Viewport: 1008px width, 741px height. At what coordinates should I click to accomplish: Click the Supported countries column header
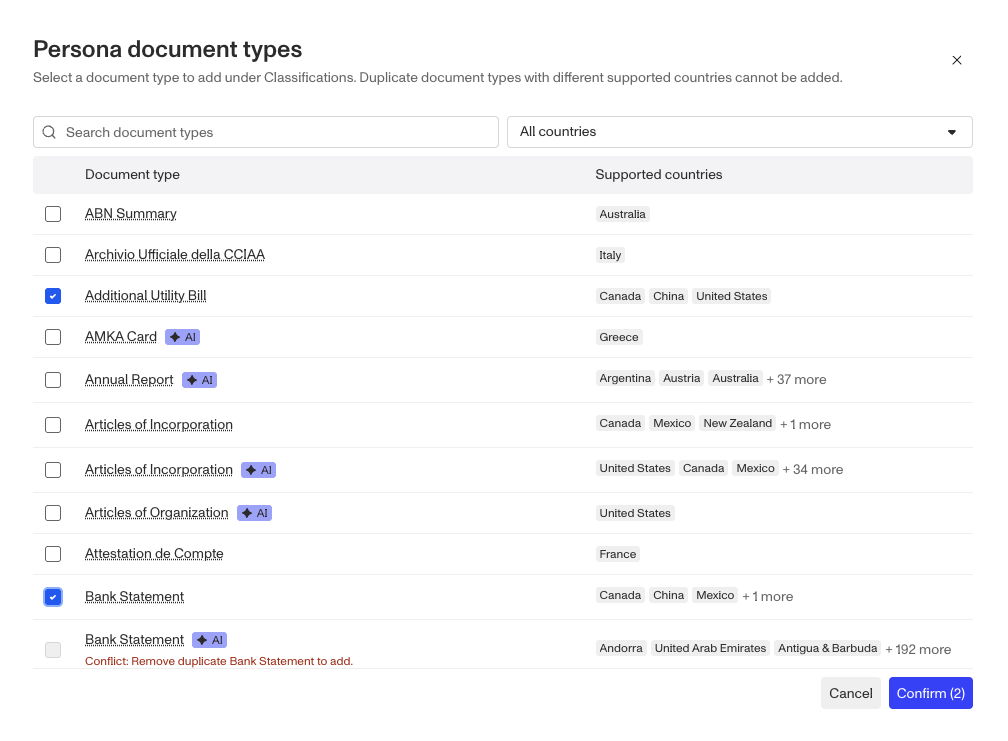click(x=658, y=174)
